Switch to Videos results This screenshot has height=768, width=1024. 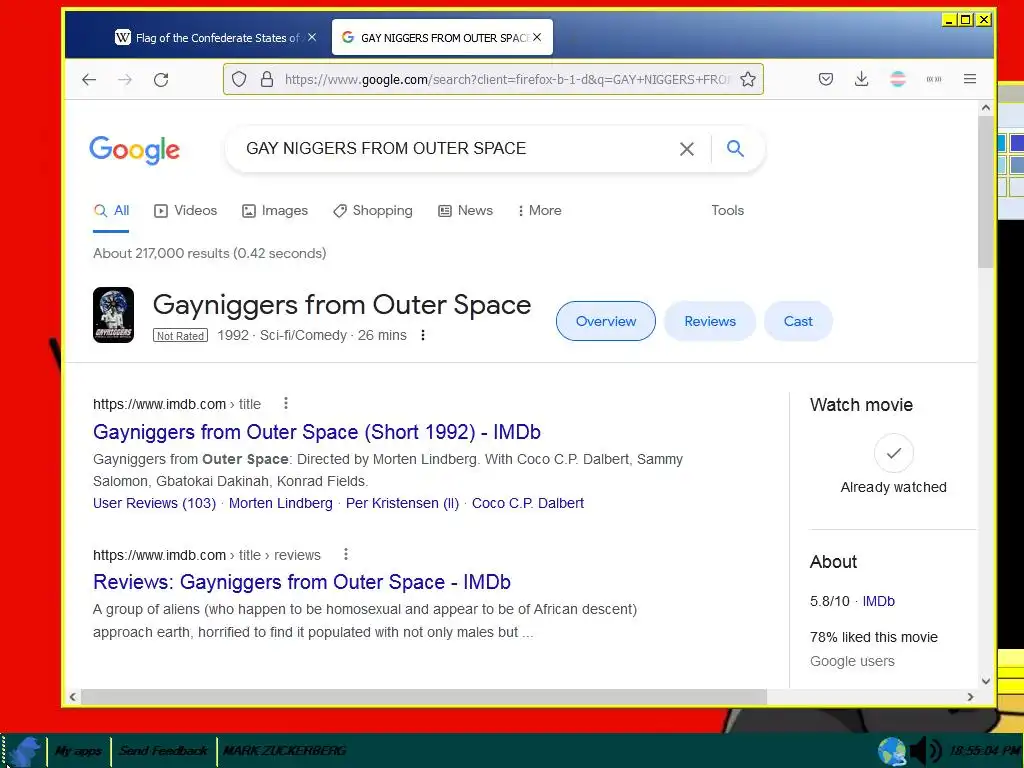coord(185,210)
